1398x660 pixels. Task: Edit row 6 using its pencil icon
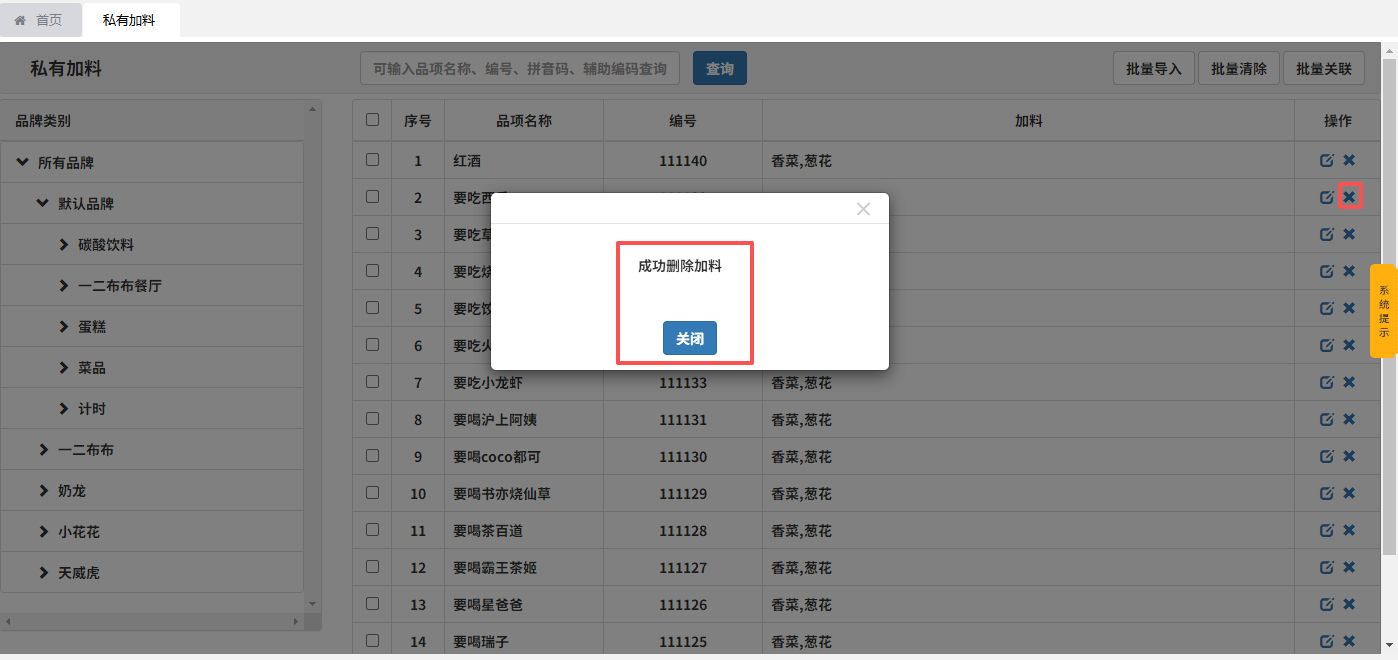1327,345
